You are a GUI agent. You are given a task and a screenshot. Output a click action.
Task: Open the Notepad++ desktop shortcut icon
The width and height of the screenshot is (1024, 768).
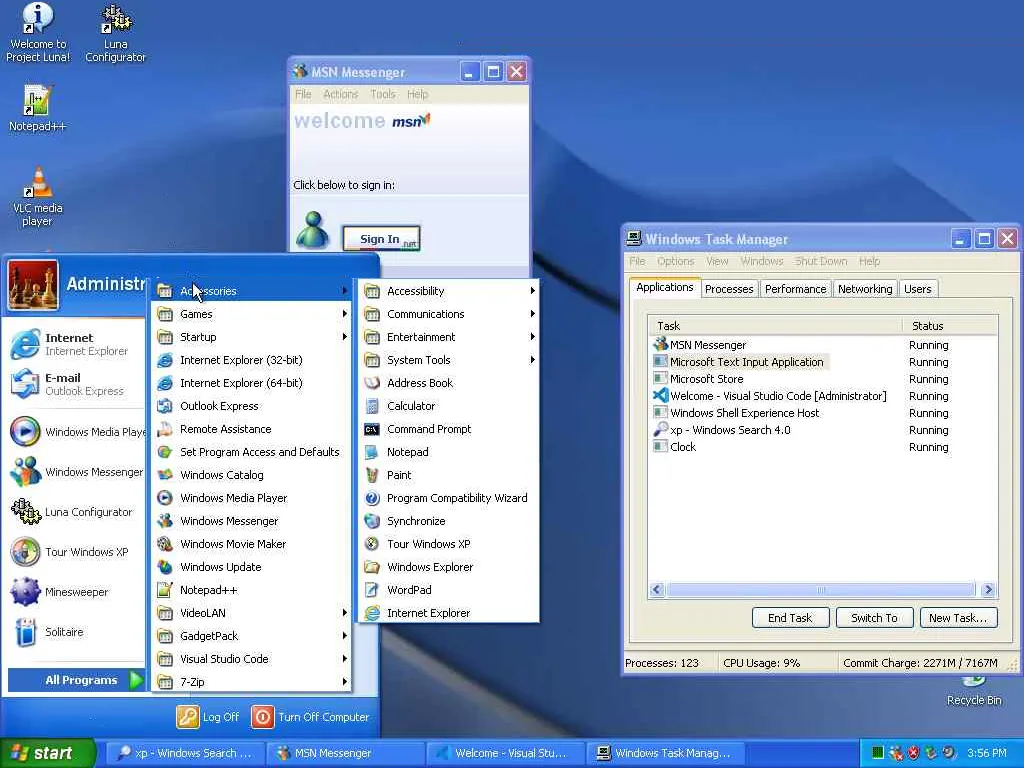click(x=37, y=108)
